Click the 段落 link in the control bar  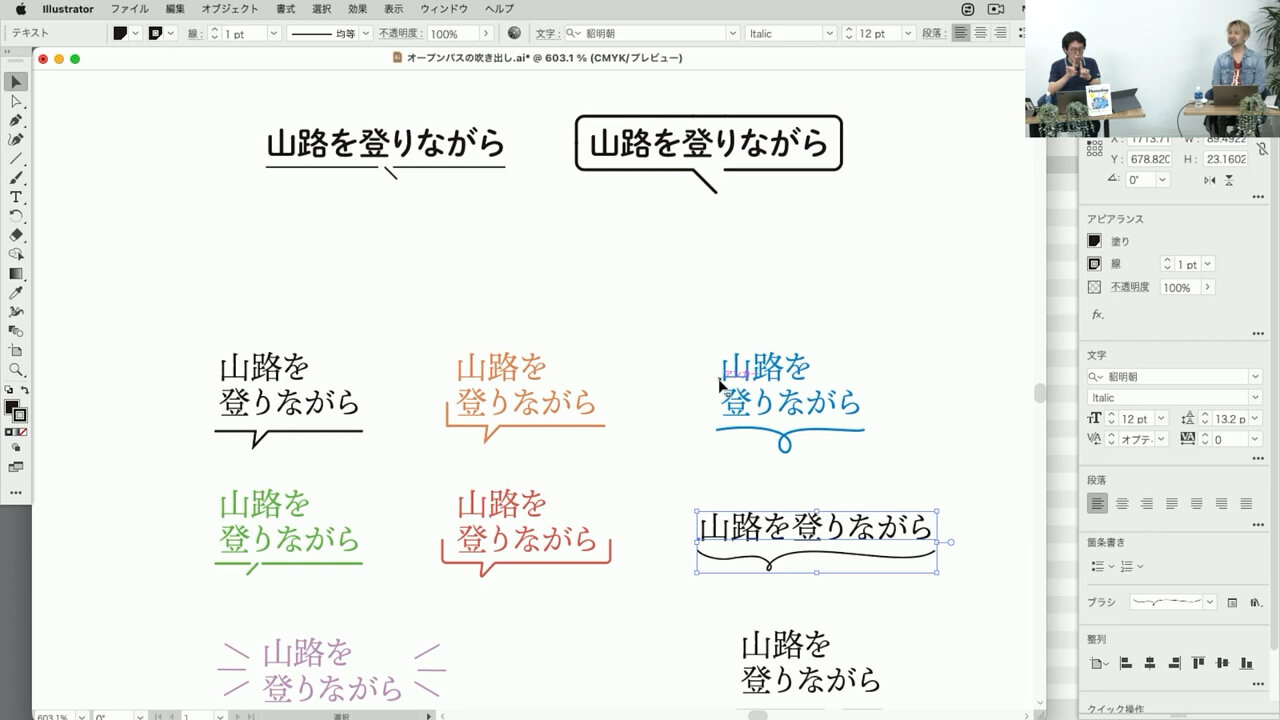(x=932, y=33)
